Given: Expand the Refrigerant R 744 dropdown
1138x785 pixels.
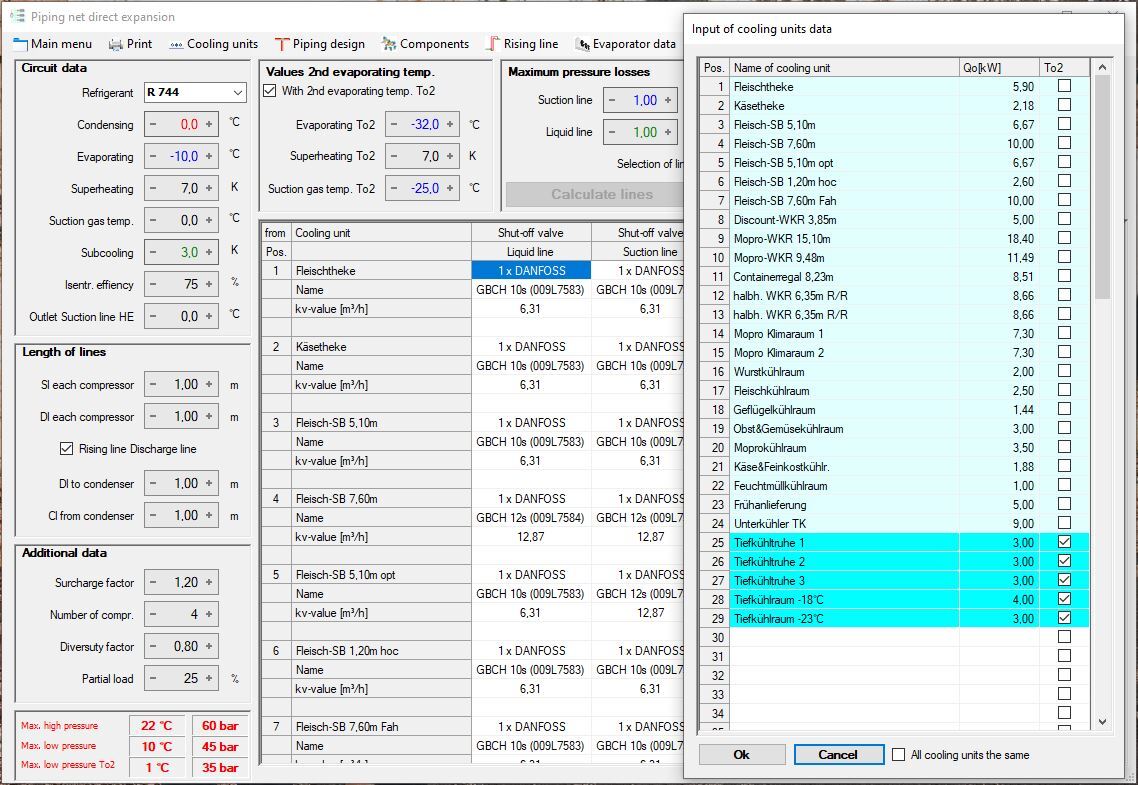Looking at the screenshot, I should coord(237,93).
